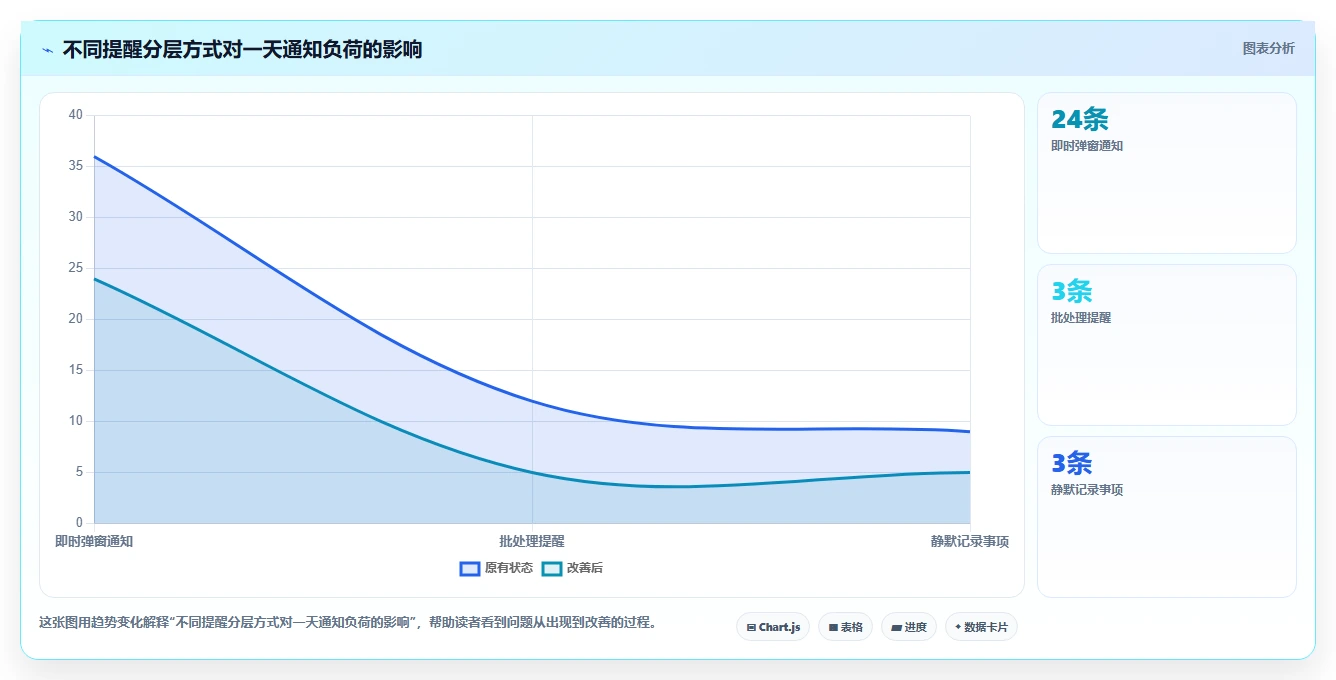Click the y-axis value 25
The width and height of the screenshot is (1336, 680).
(76, 268)
